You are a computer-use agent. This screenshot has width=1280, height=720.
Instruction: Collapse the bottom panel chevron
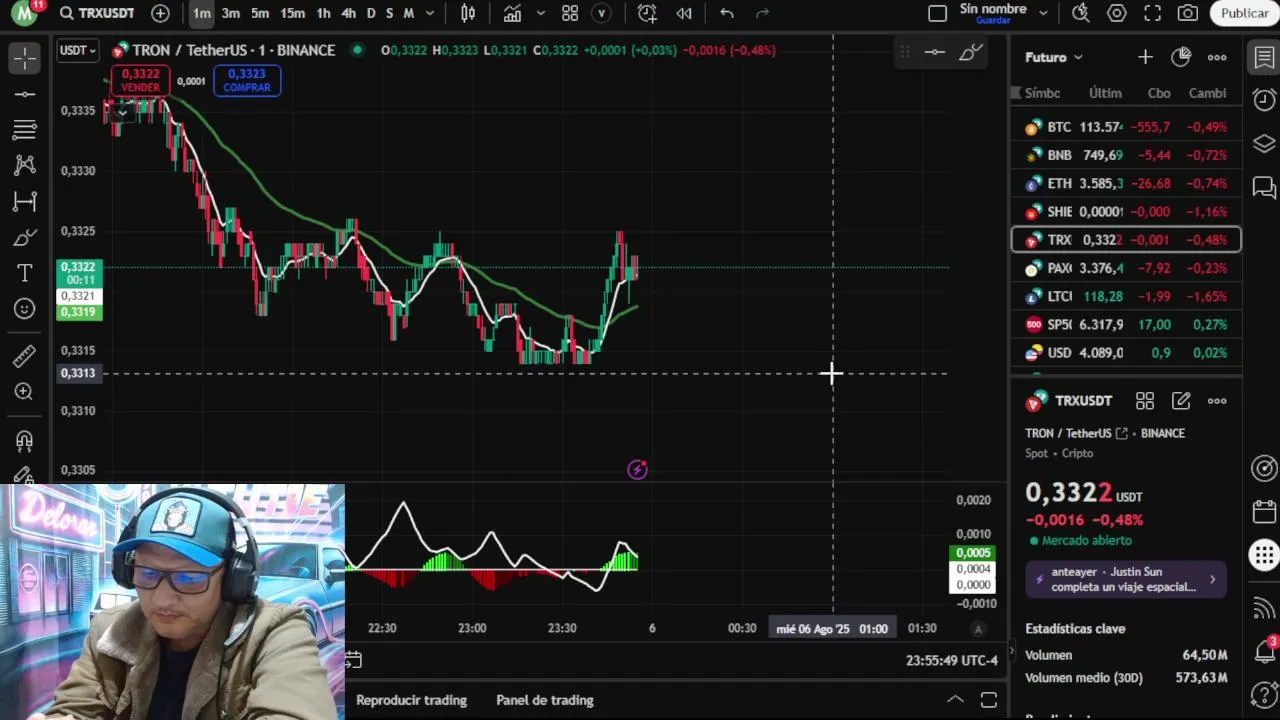955,700
